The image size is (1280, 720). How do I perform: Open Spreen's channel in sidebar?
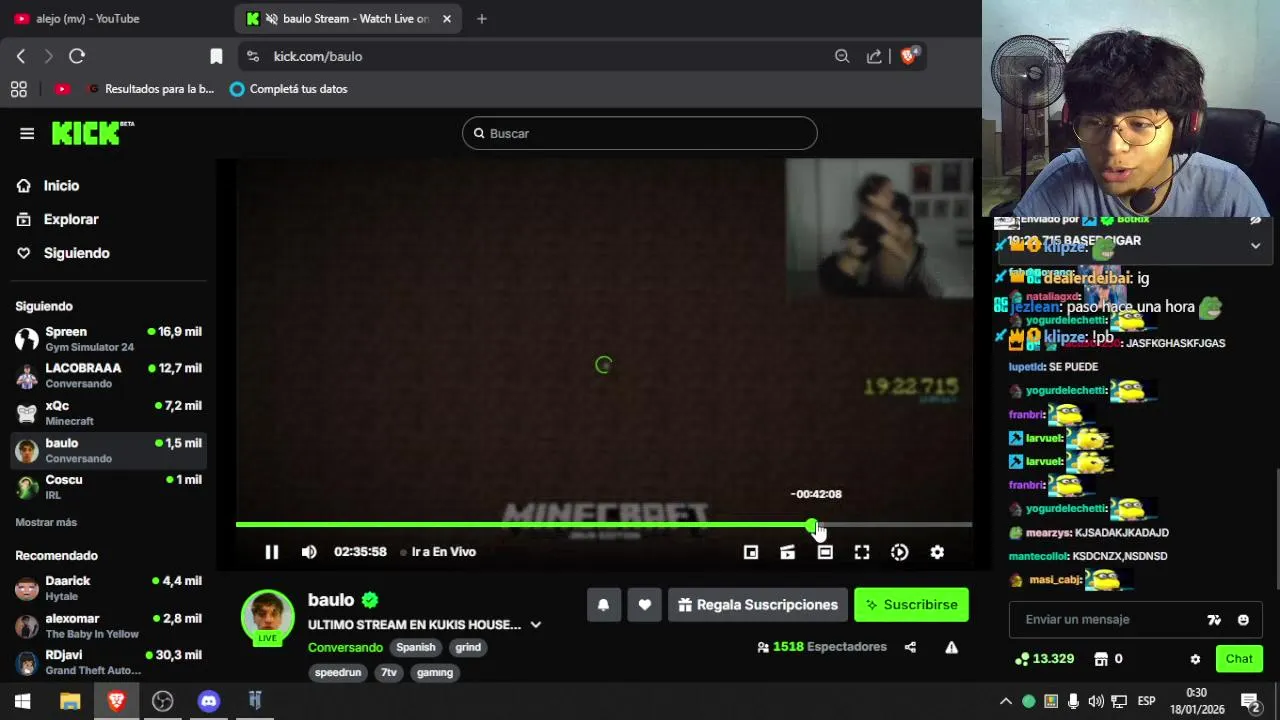click(x=108, y=339)
